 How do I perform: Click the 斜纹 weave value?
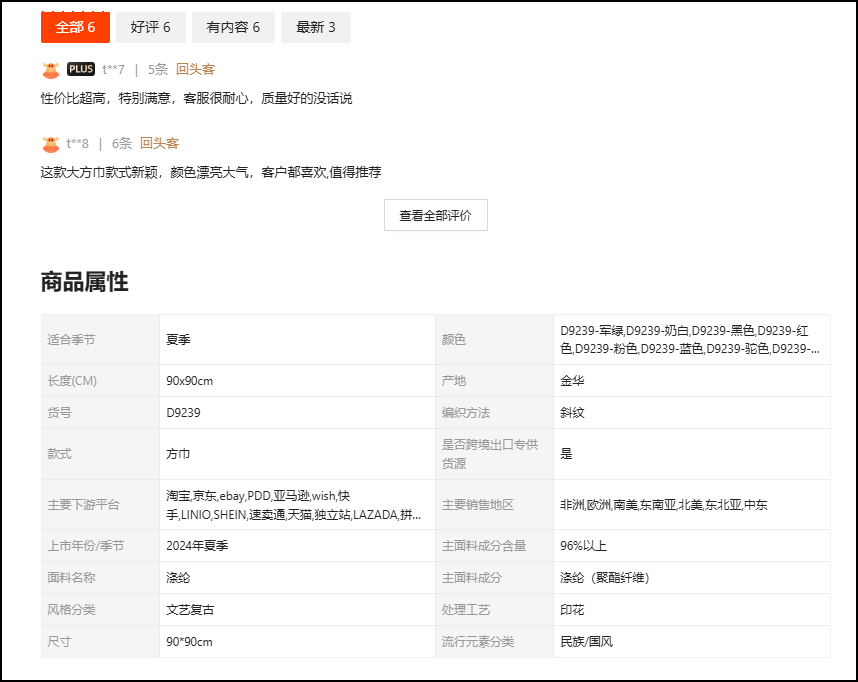[x=572, y=413]
